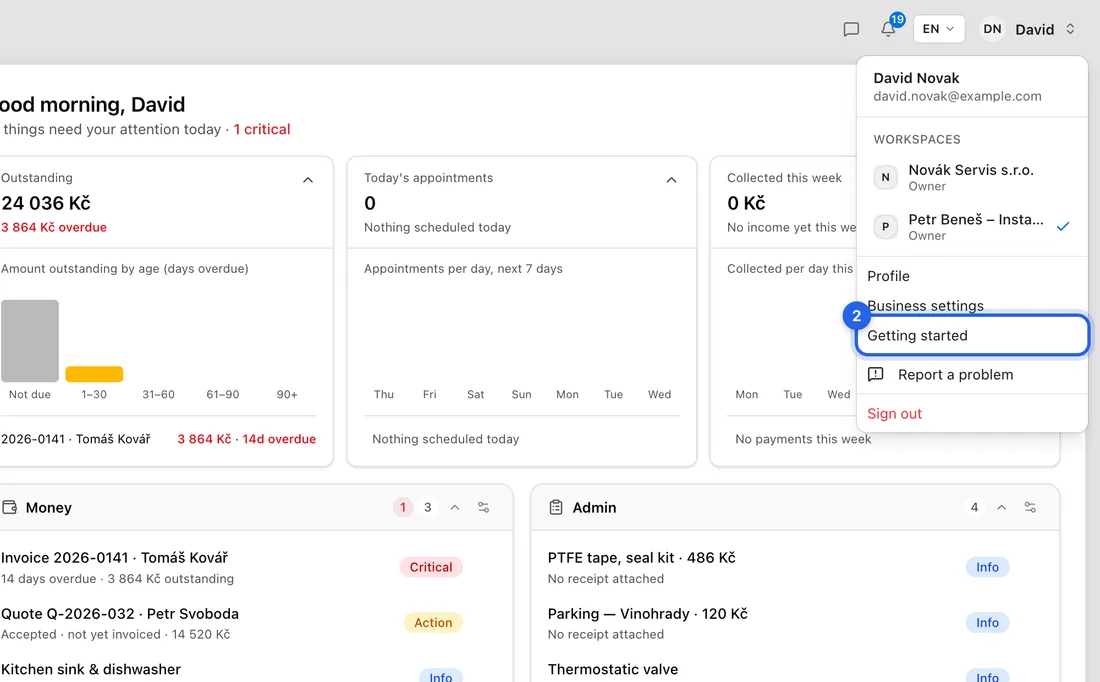Click the Not due grey bar
The width and height of the screenshot is (1100, 682).
[29, 340]
